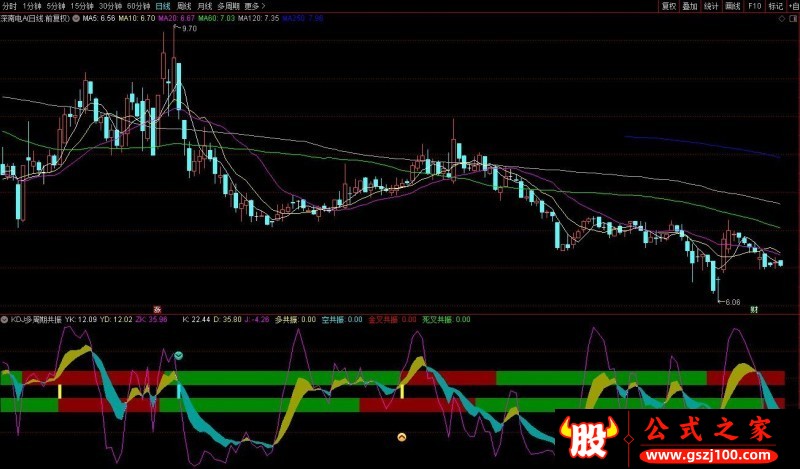Click the D: 35.80 indicator value
This screenshot has width=800, height=469.
pos(228,320)
